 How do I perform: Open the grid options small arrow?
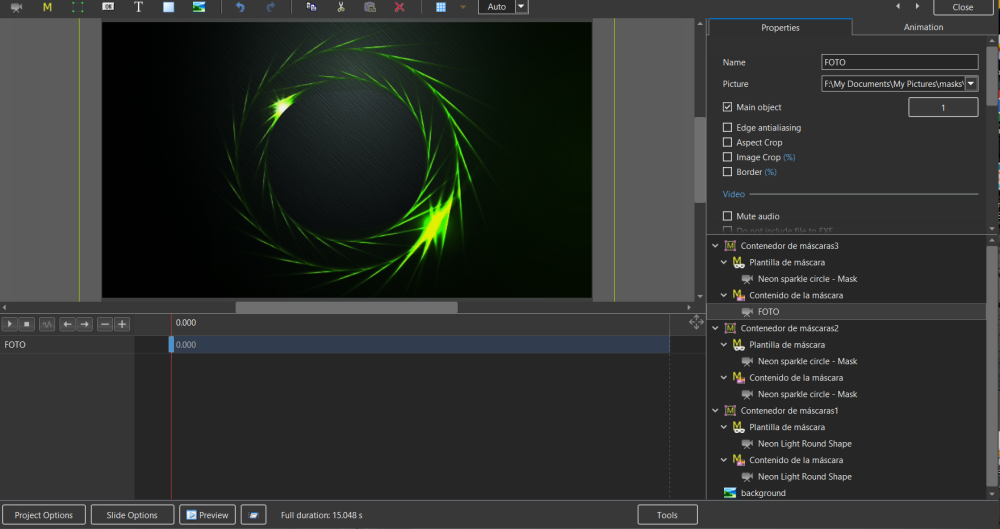pyautogui.click(x=463, y=7)
